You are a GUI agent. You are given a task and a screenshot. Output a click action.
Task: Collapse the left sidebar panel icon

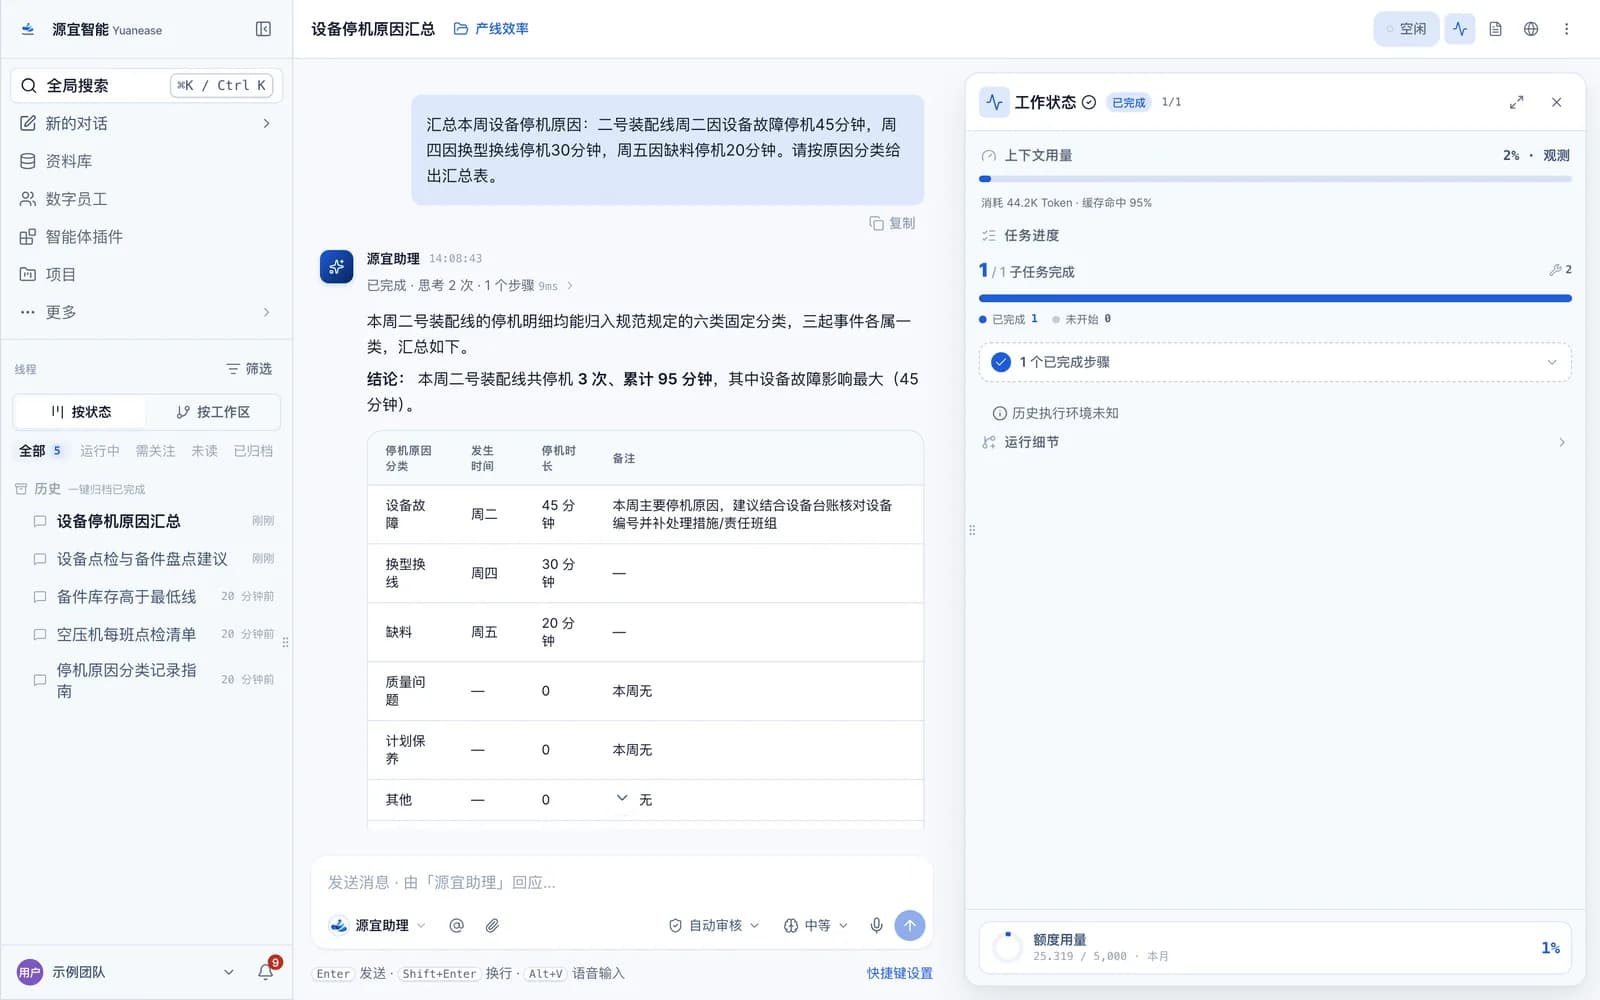[x=263, y=29]
